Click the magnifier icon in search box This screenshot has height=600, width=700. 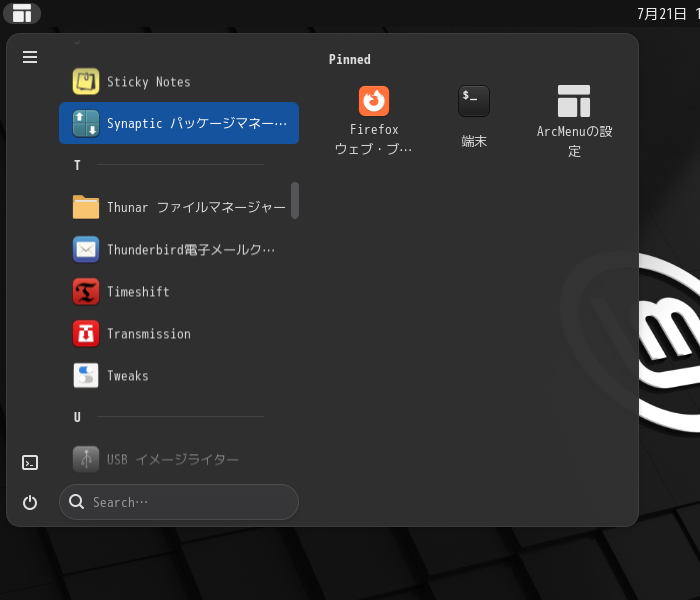(x=76, y=501)
